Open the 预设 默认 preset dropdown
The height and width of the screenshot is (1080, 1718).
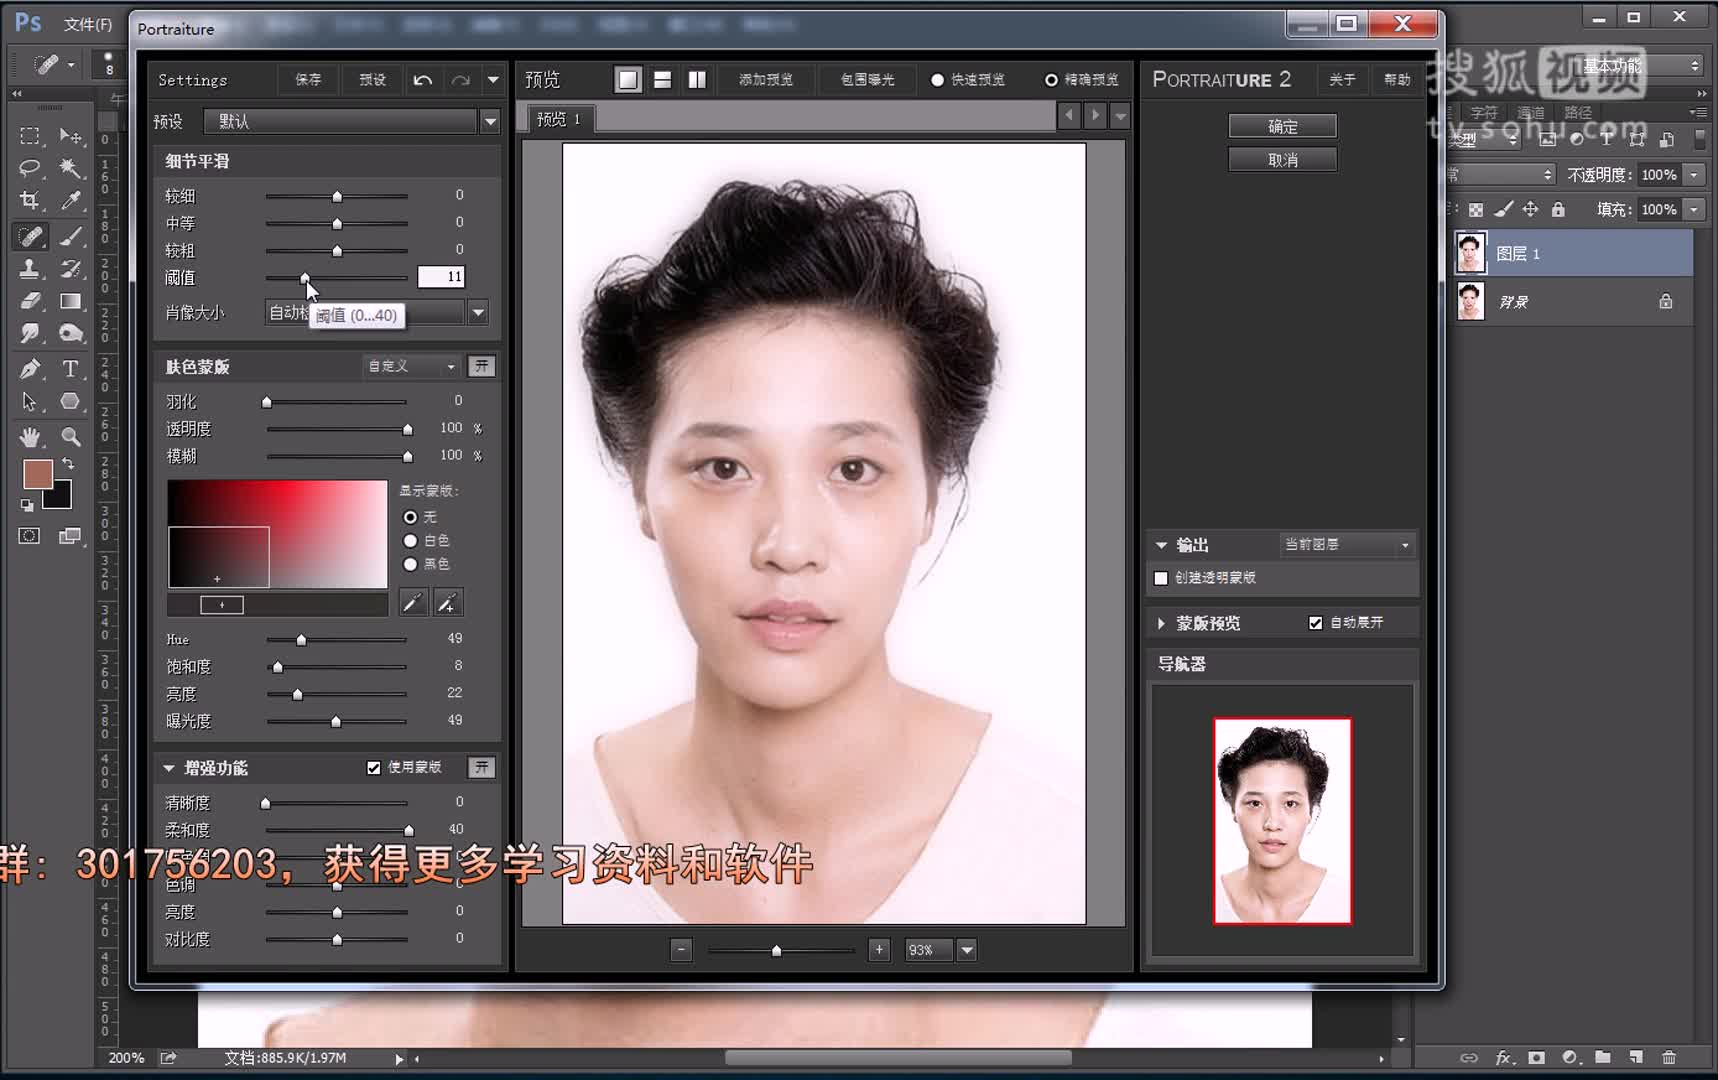coord(490,122)
